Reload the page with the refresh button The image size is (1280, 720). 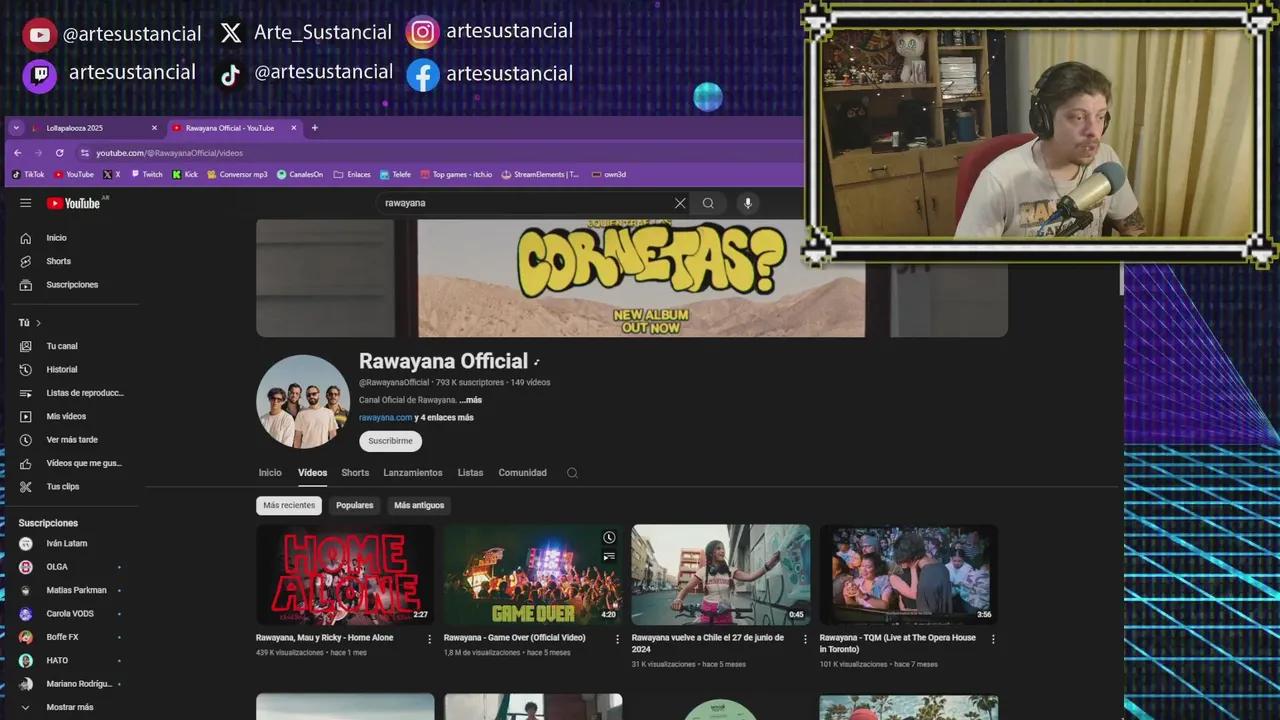coord(59,153)
